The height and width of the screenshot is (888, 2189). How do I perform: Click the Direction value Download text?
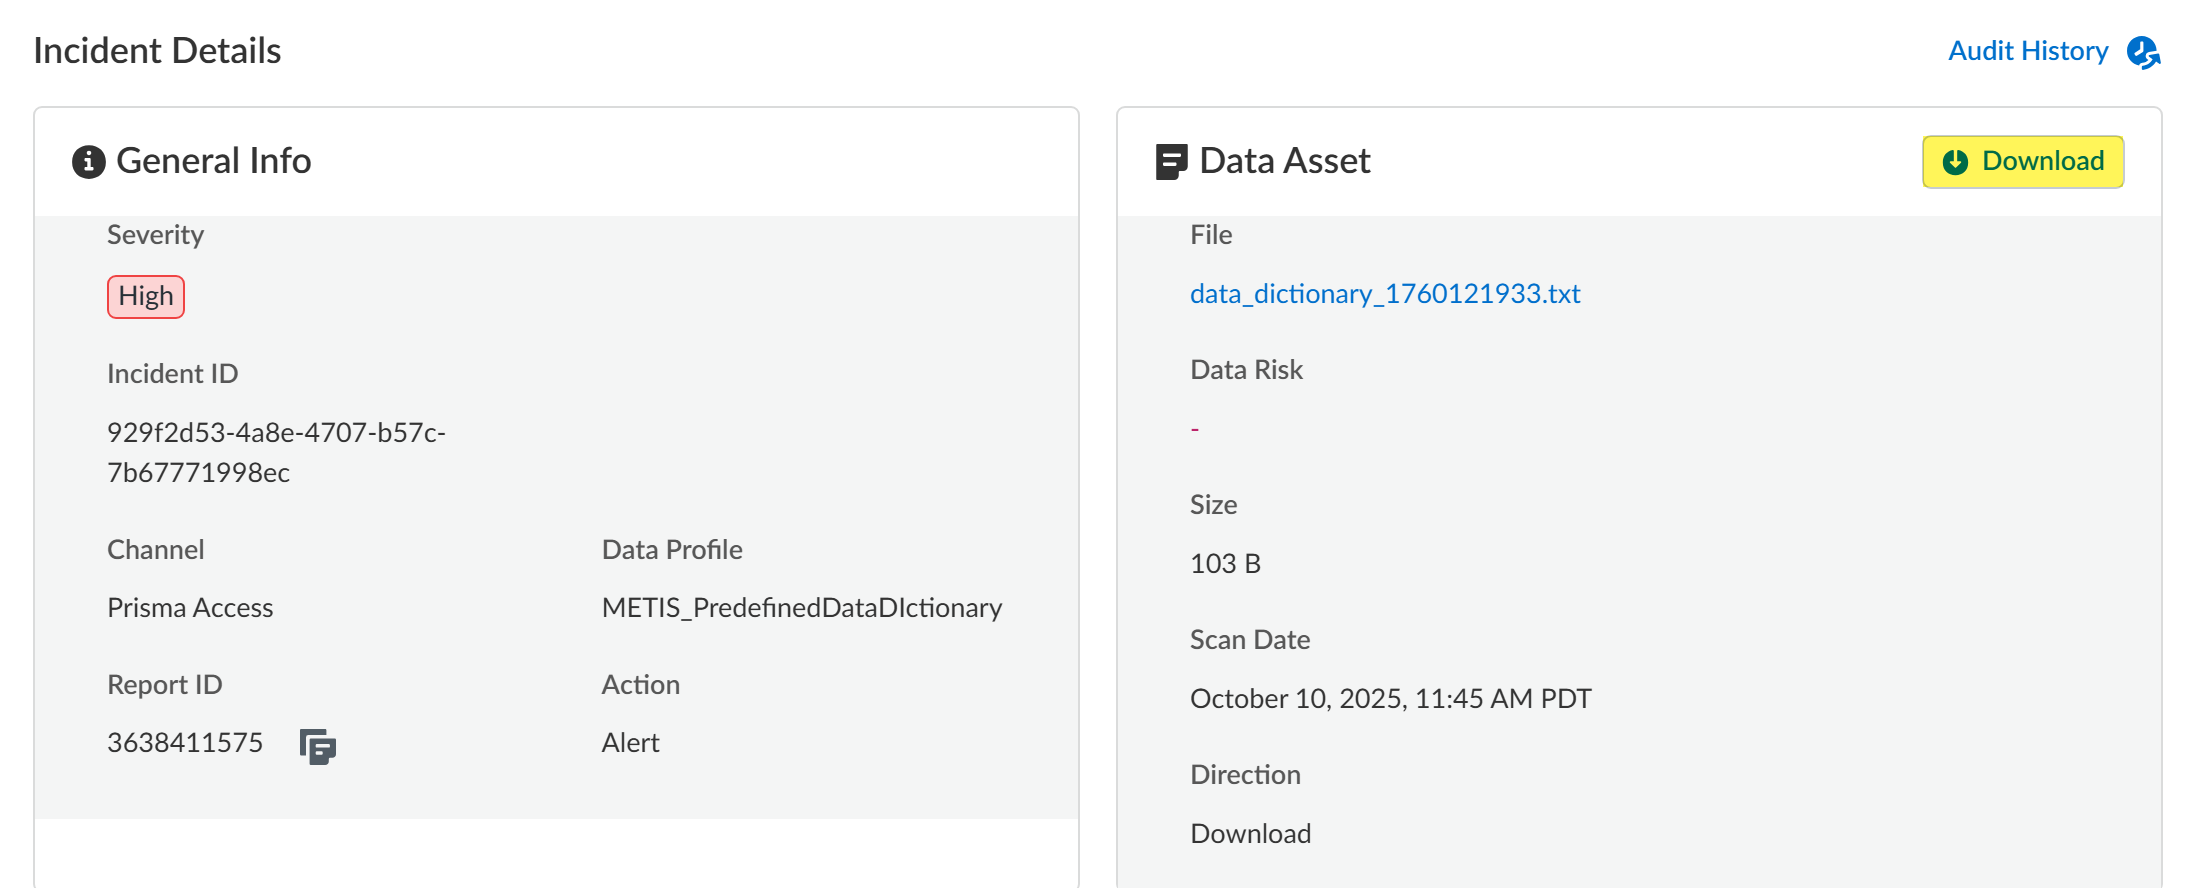click(x=1250, y=834)
